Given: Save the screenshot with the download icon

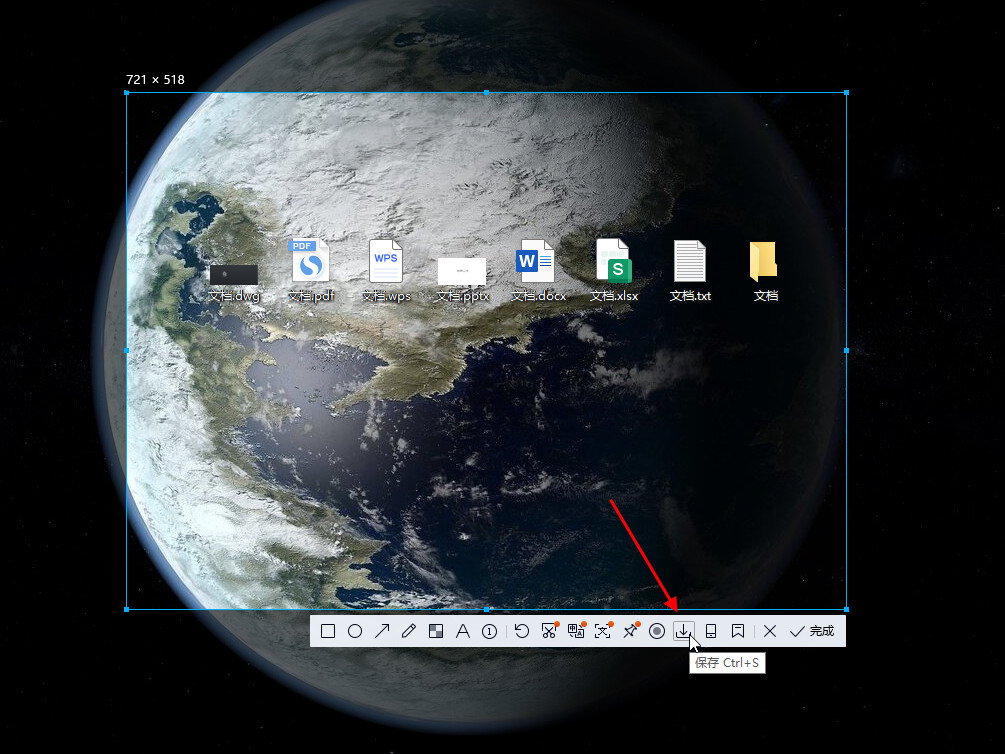Looking at the screenshot, I should coord(684,631).
